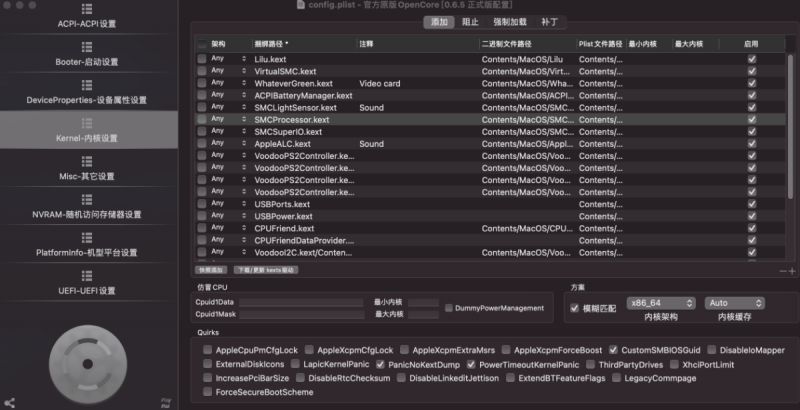Disable the AppleALC.kext enabled checkbox
This screenshot has height=410, width=800.
click(x=752, y=144)
